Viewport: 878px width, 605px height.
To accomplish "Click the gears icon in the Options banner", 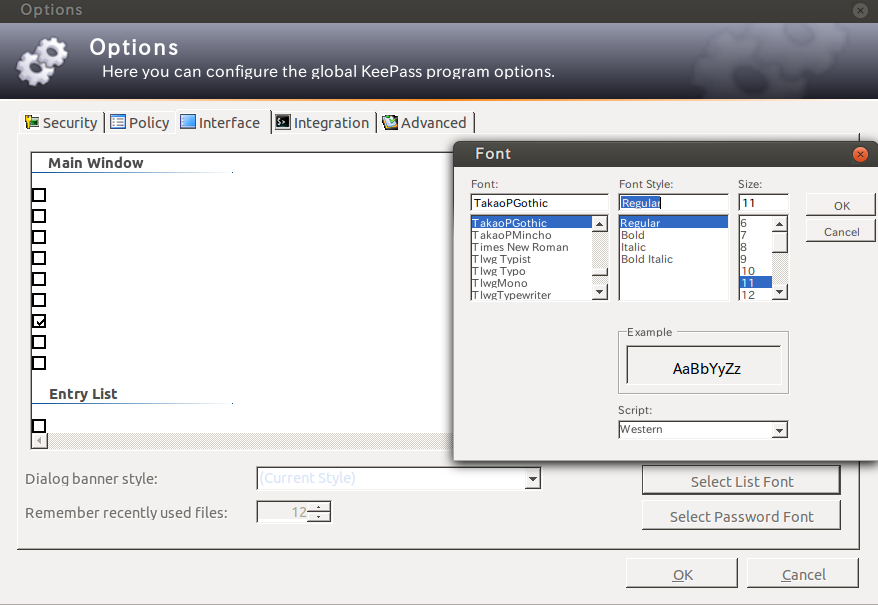I will (x=42, y=61).
